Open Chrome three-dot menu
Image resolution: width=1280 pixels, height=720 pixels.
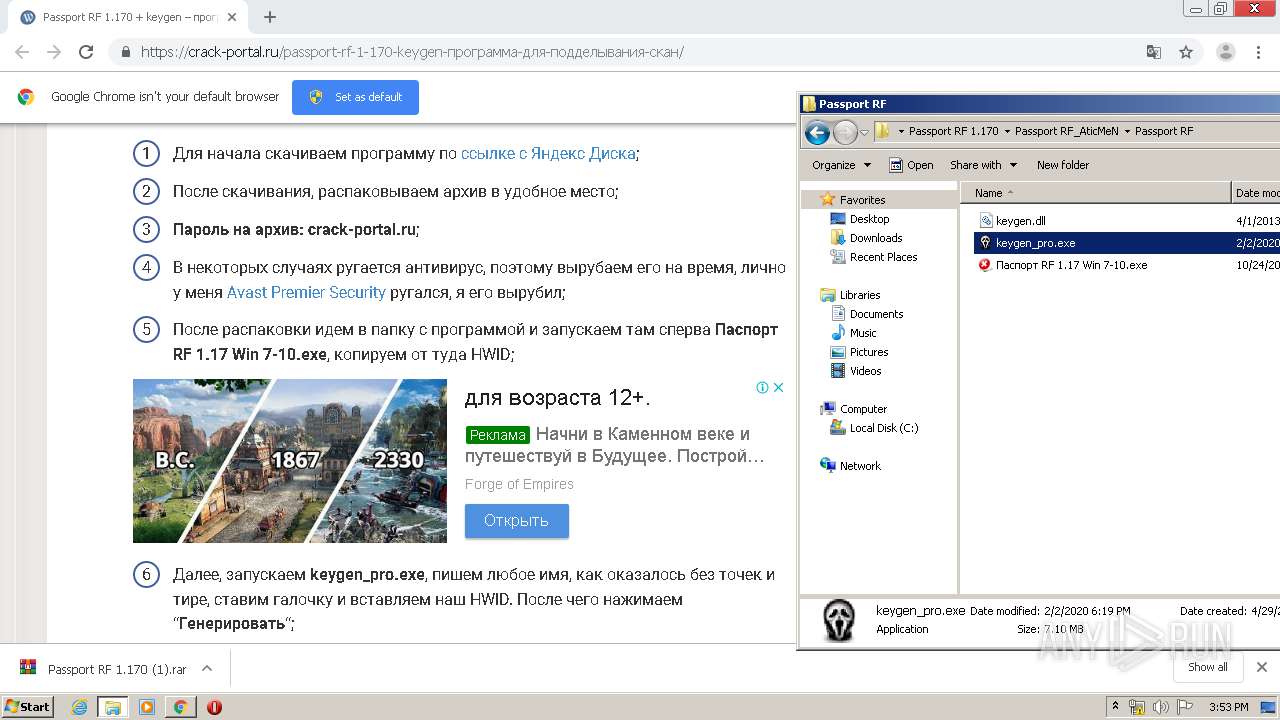[x=1258, y=52]
